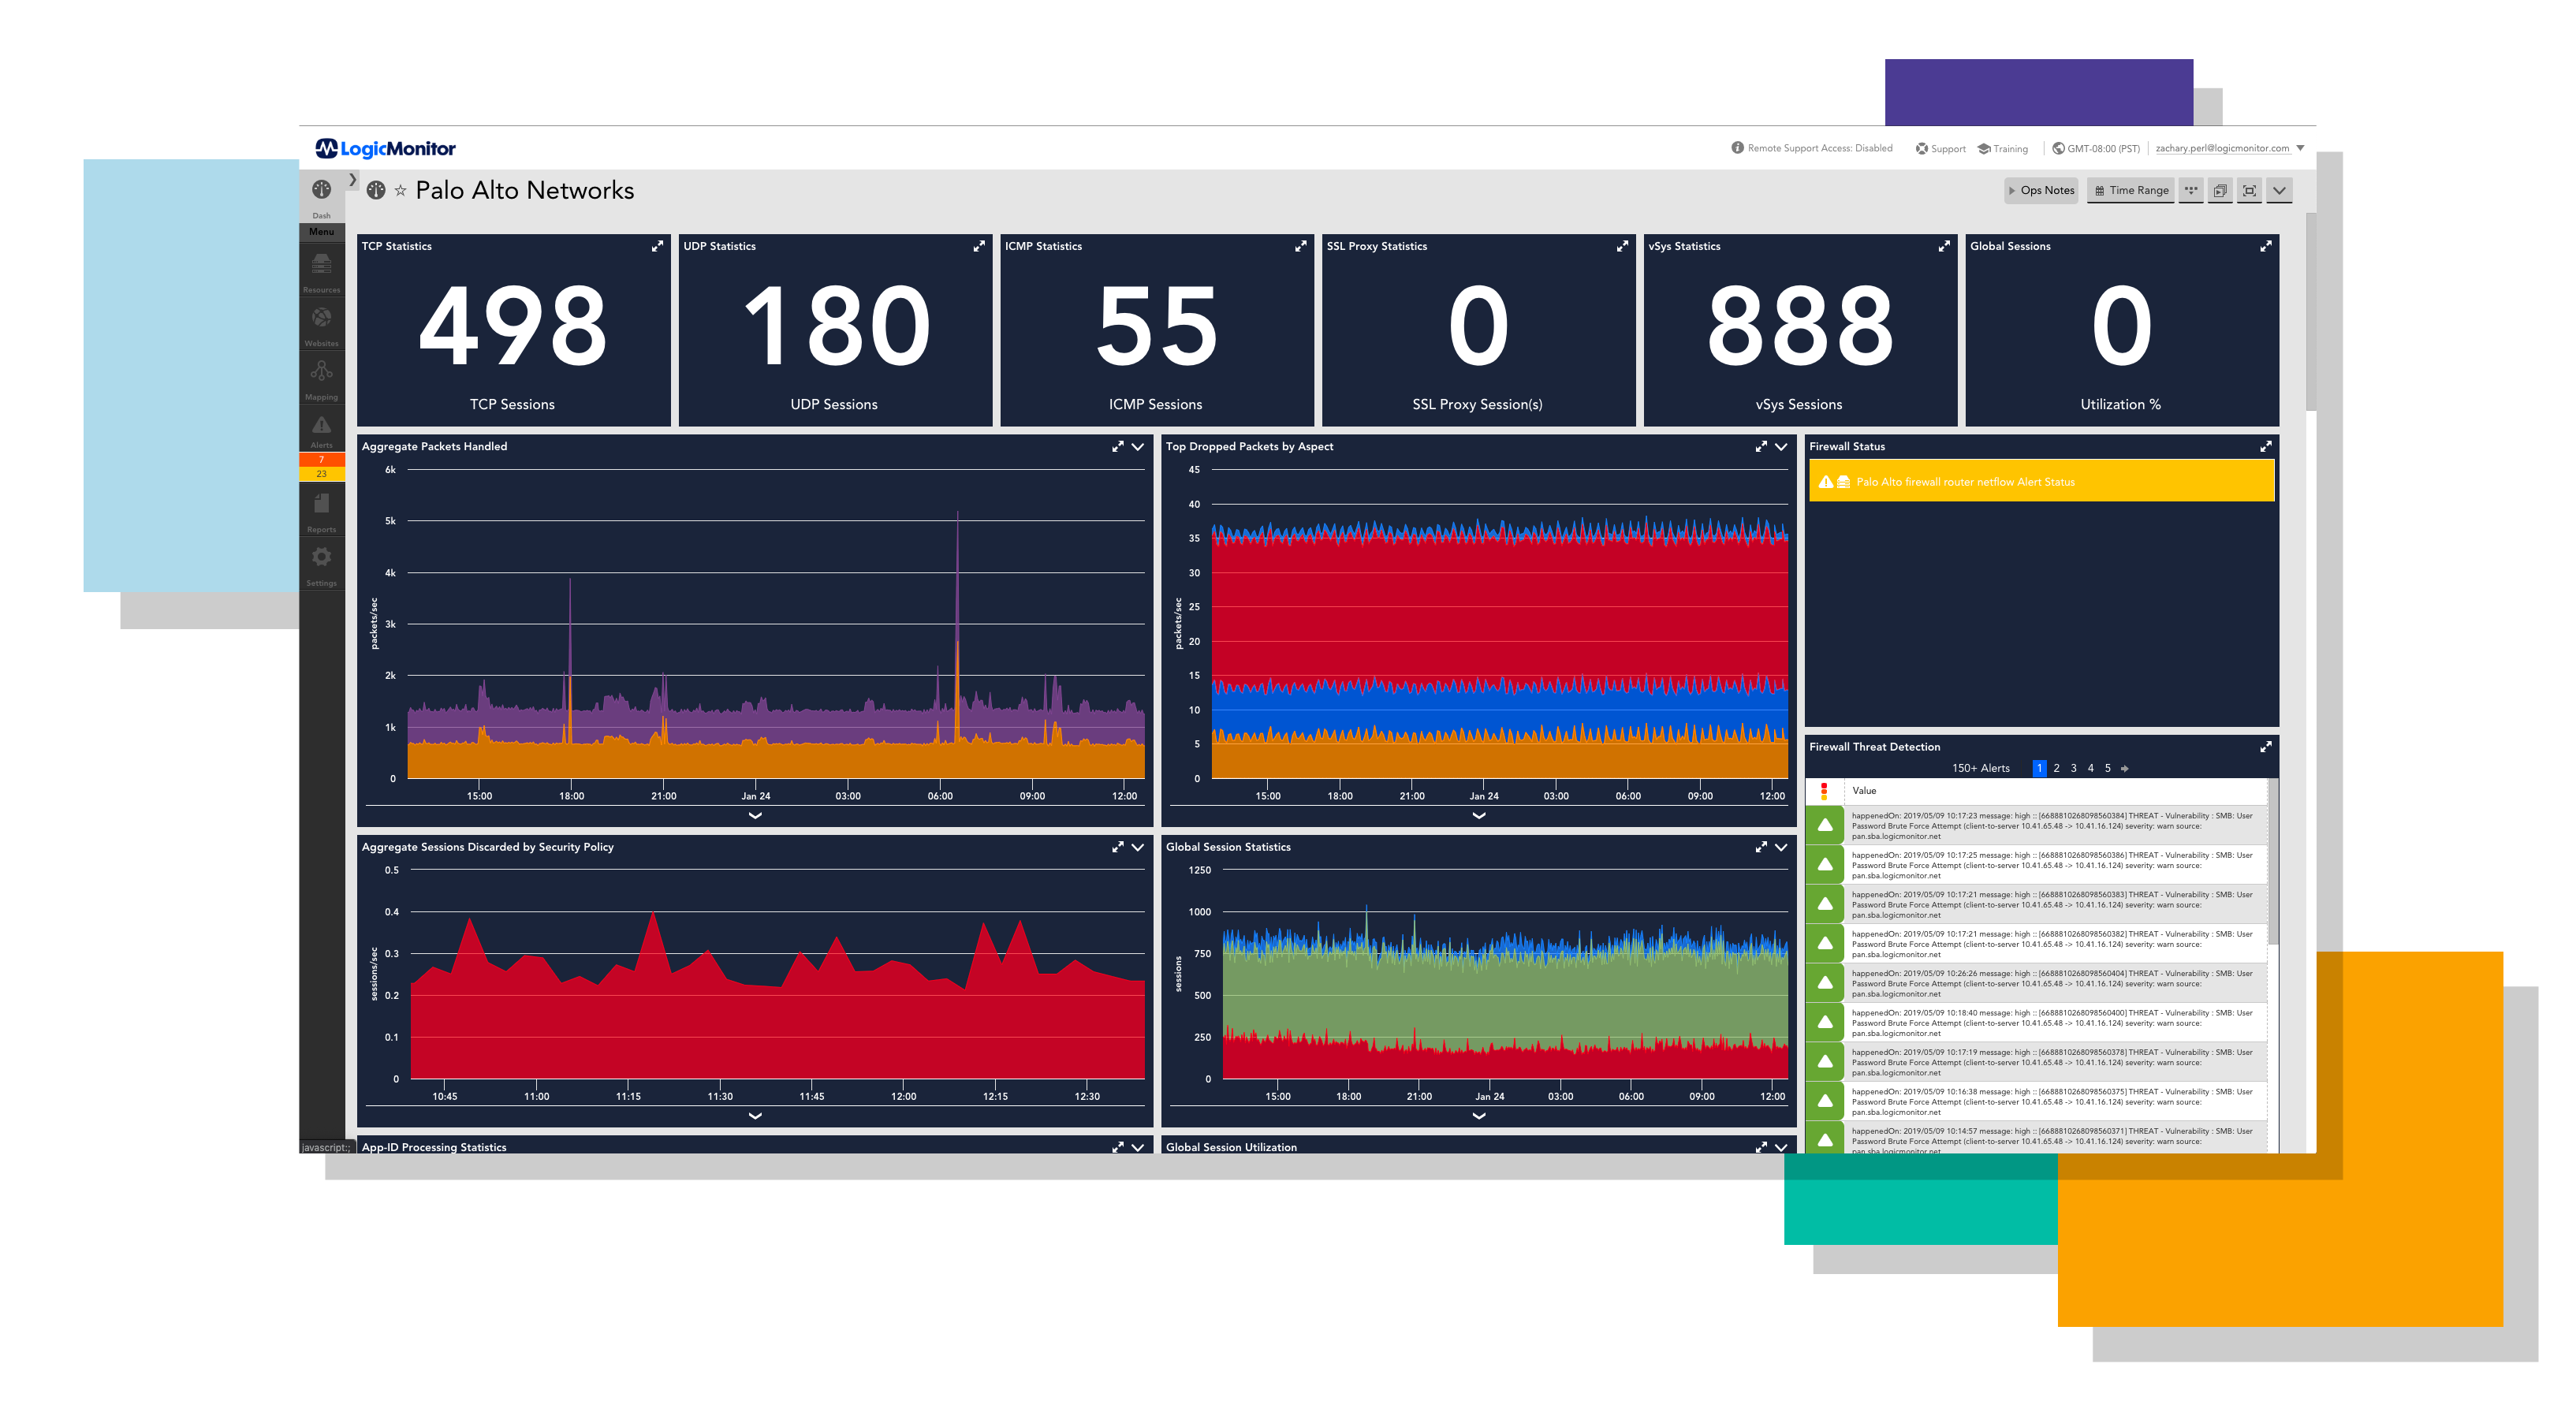Screen dimensions: 2576x1416
Task: Open the Websites section in the sidebar
Action: pyautogui.click(x=321, y=325)
